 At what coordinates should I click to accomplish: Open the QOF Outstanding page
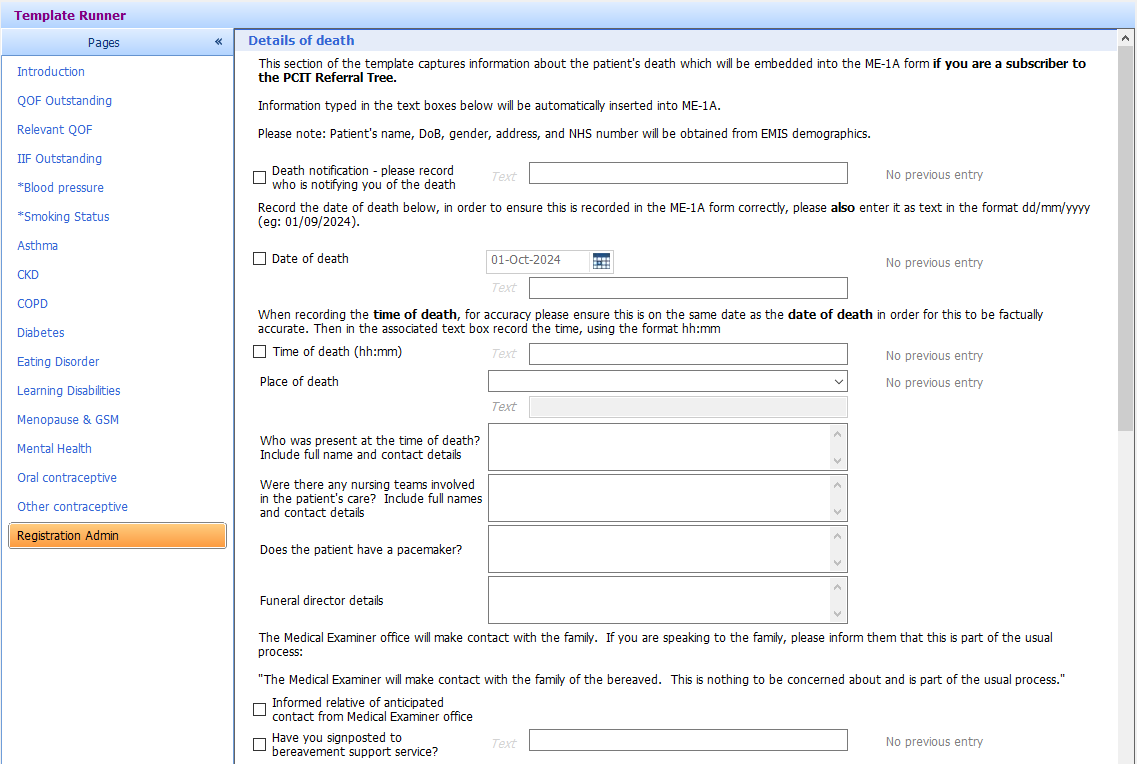pyautogui.click(x=65, y=101)
